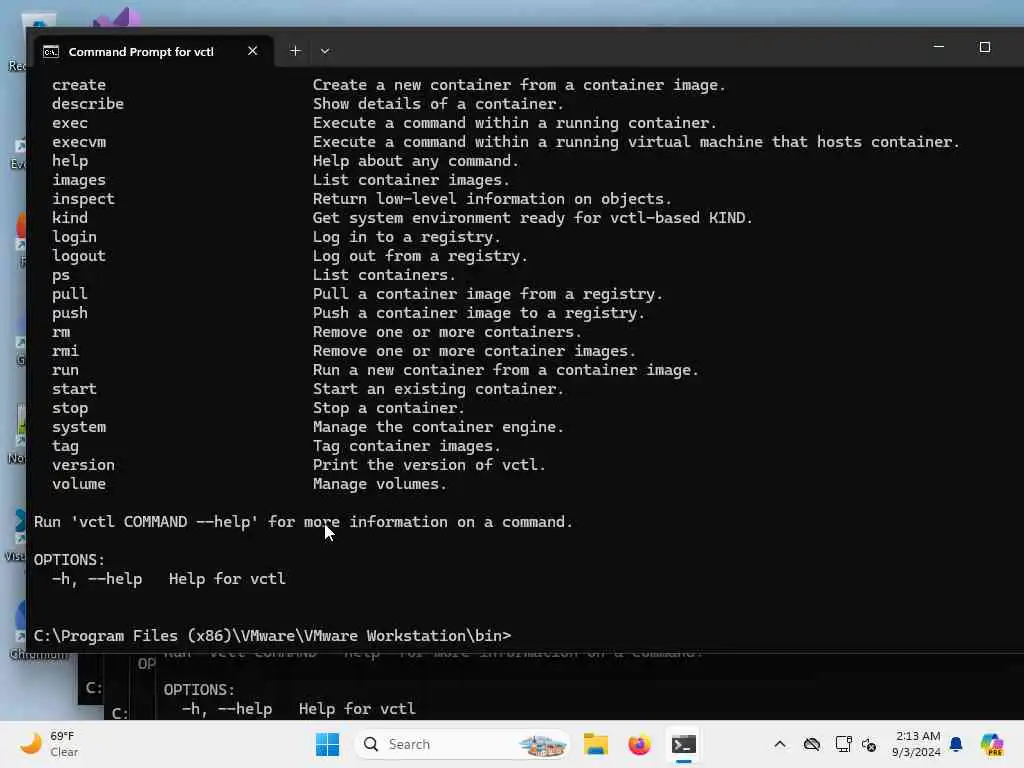Maximize the terminal window
The width and height of the screenshot is (1024, 768).
point(985,47)
